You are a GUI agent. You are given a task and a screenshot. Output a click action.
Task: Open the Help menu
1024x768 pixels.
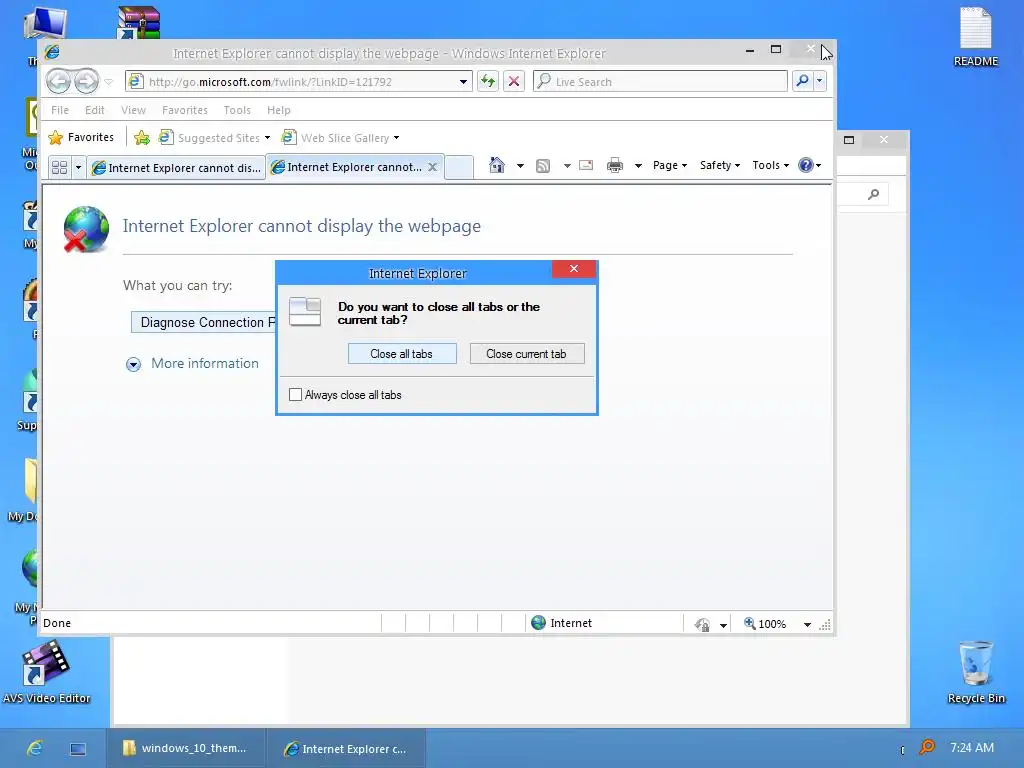tap(279, 110)
